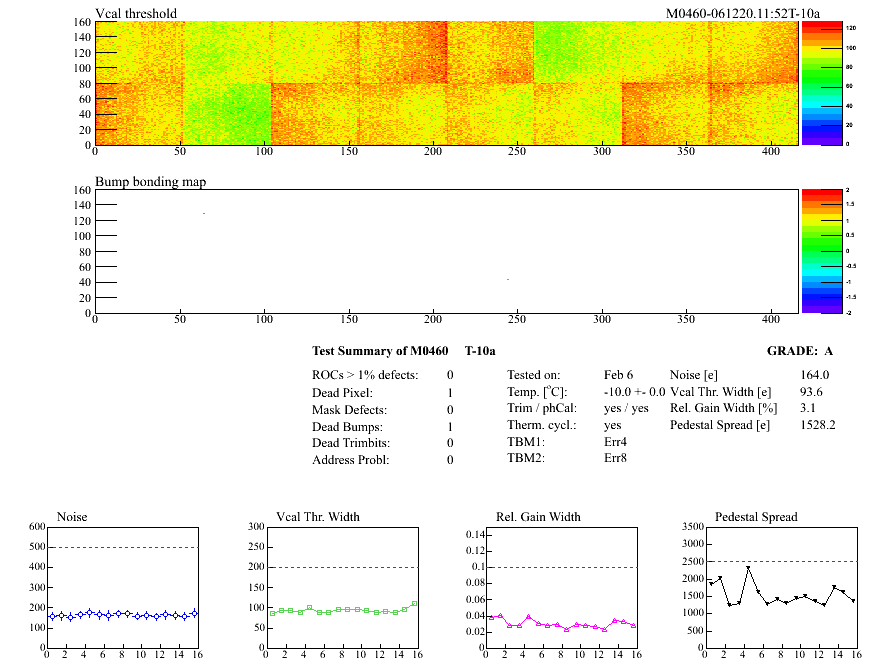The image size is (896, 672).
Task: Click the Vcal threshold plot title
Action: [x=136, y=13]
